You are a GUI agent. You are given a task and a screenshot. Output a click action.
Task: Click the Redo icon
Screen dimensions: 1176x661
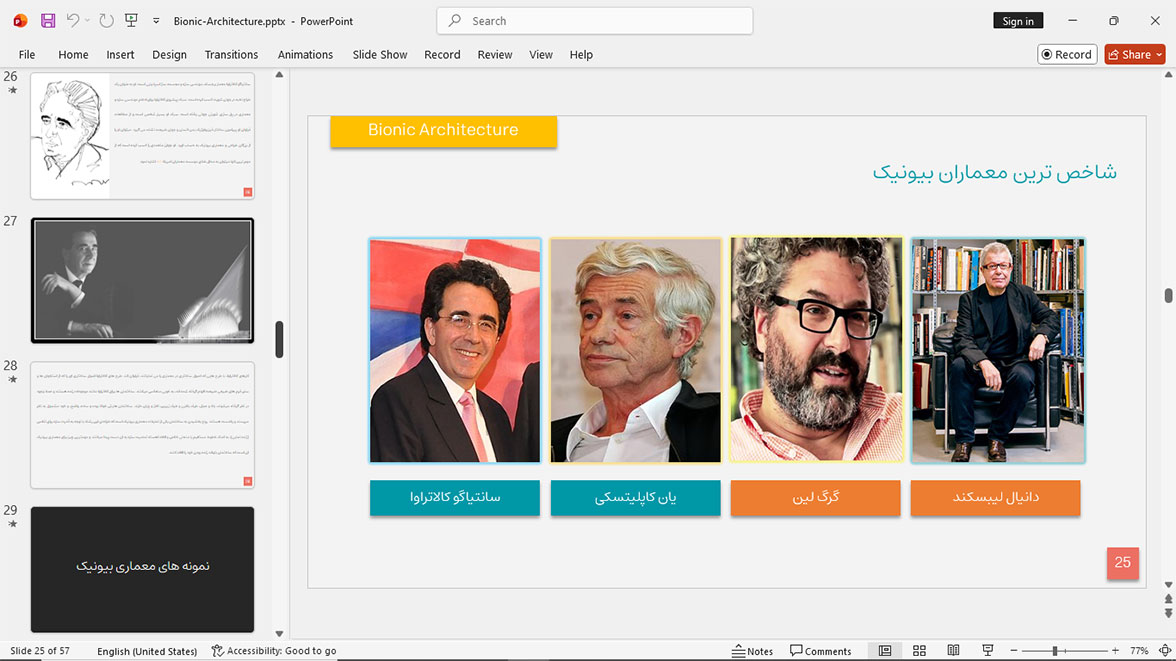coord(106,21)
